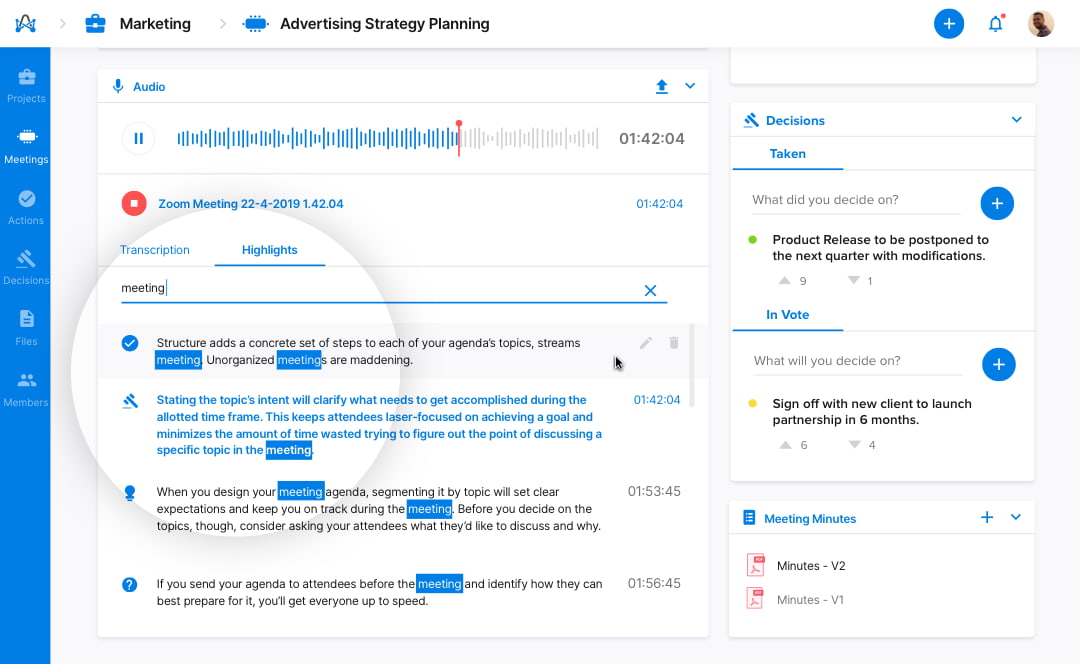
Task: Pause the audio playback
Action: click(x=138, y=138)
